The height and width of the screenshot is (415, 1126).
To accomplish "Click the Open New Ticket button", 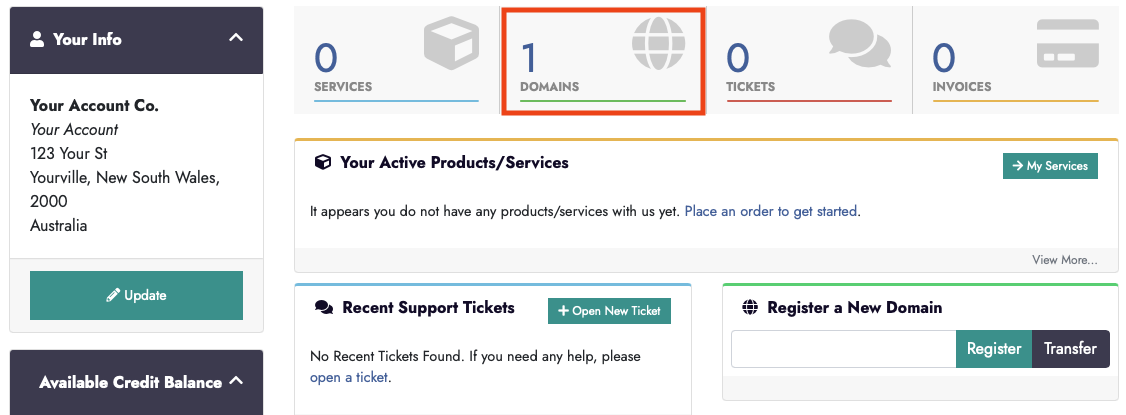I will [x=609, y=311].
